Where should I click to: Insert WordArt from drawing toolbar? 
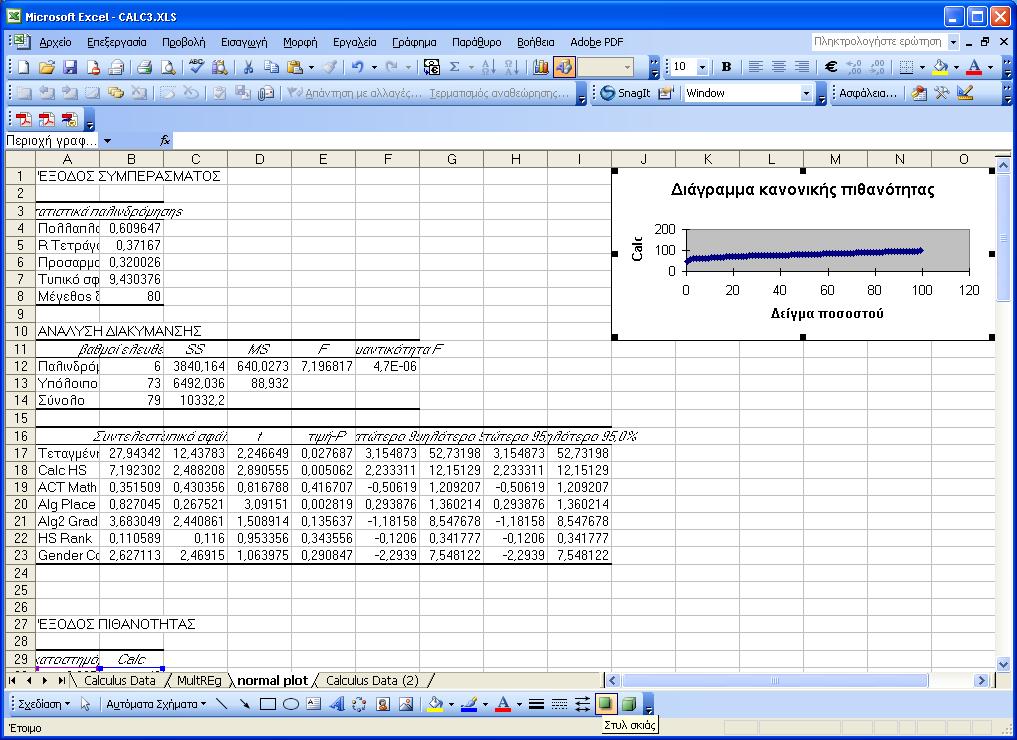[x=336, y=704]
